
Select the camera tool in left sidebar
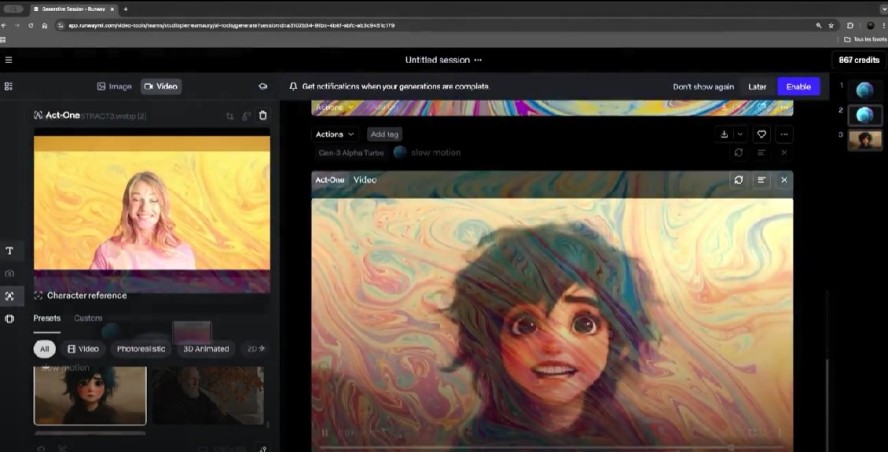[10, 274]
